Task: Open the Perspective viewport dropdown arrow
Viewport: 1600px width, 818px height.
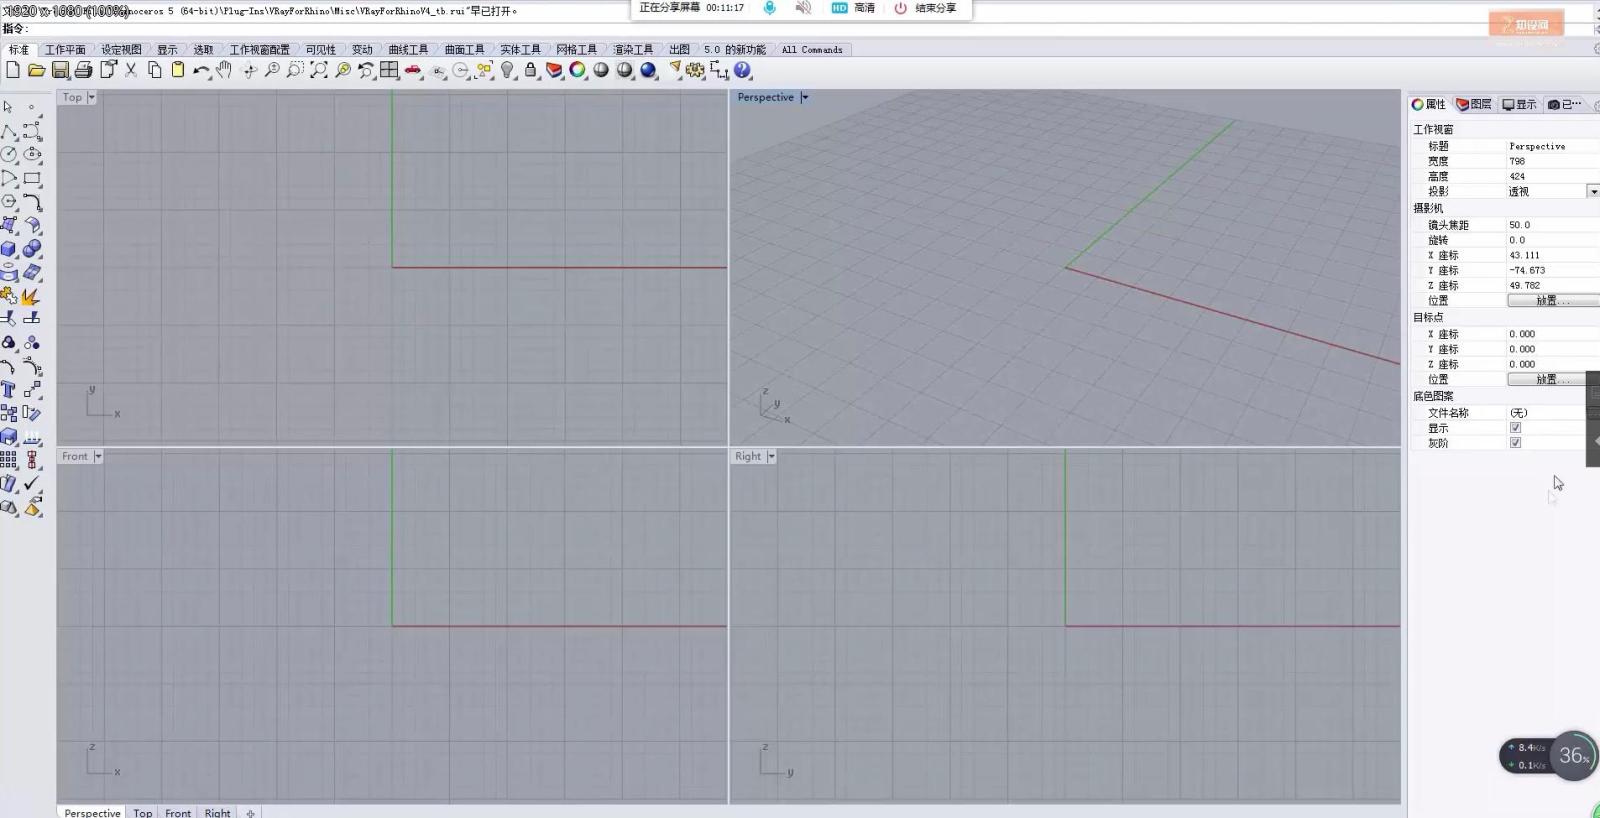Action: 804,98
